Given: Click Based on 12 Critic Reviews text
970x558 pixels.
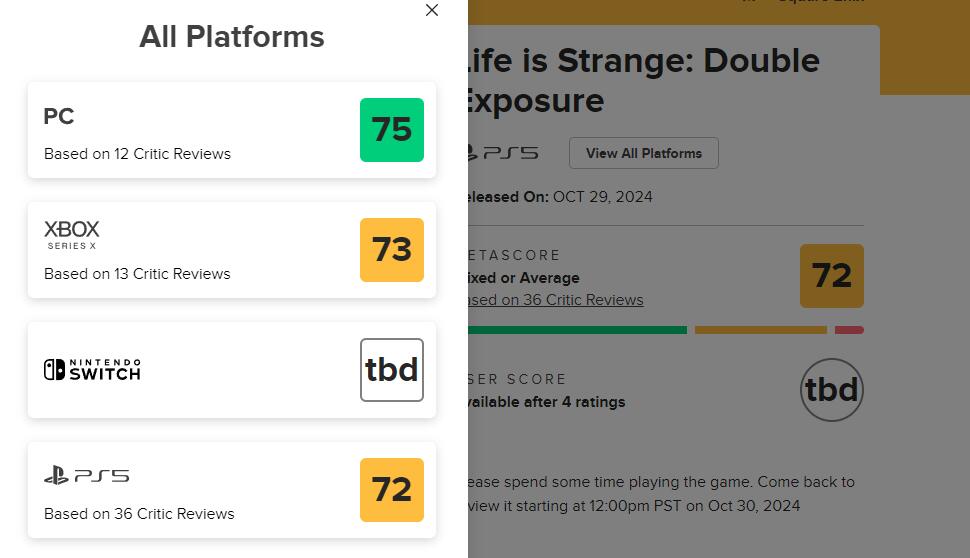Looking at the screenshot, I should tap(137, 154).
